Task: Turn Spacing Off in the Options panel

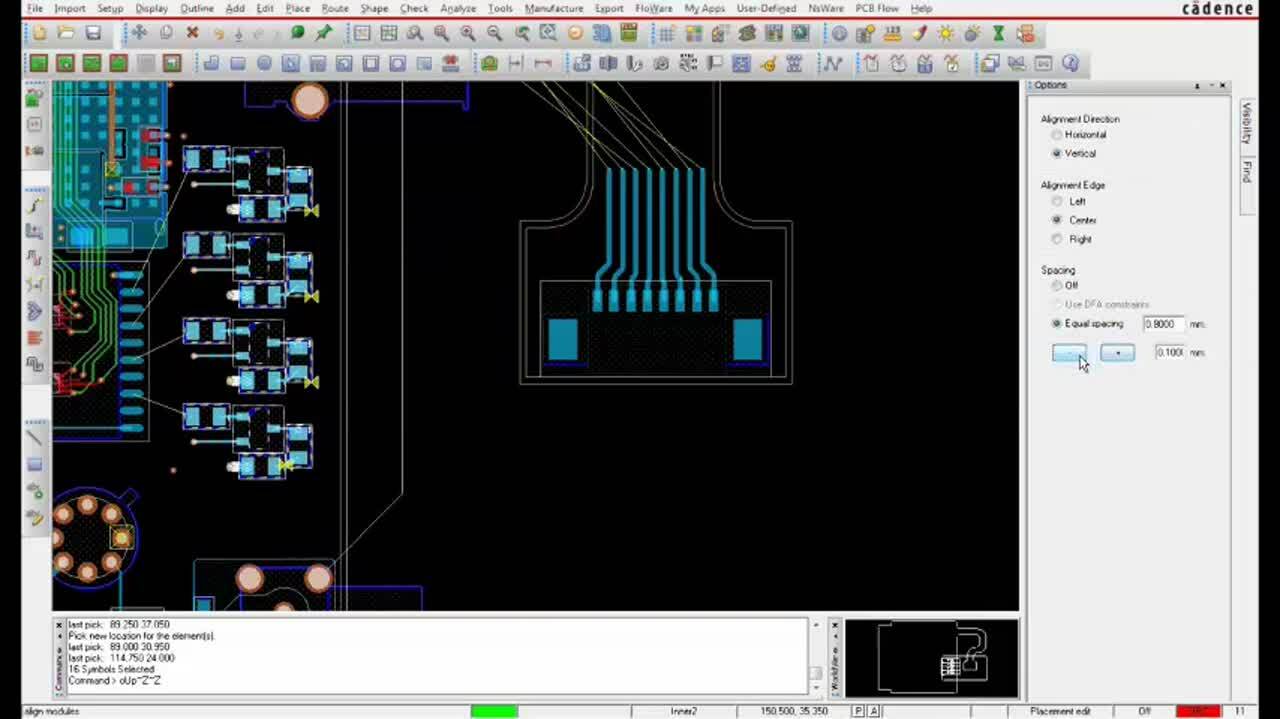Action: (1057, 285)
